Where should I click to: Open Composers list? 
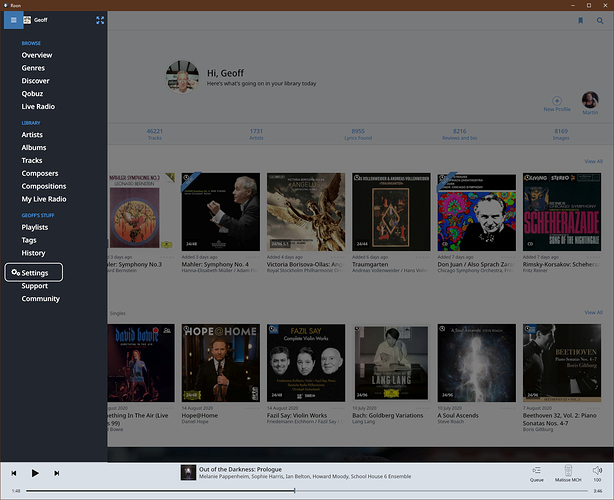pos(40,173)
